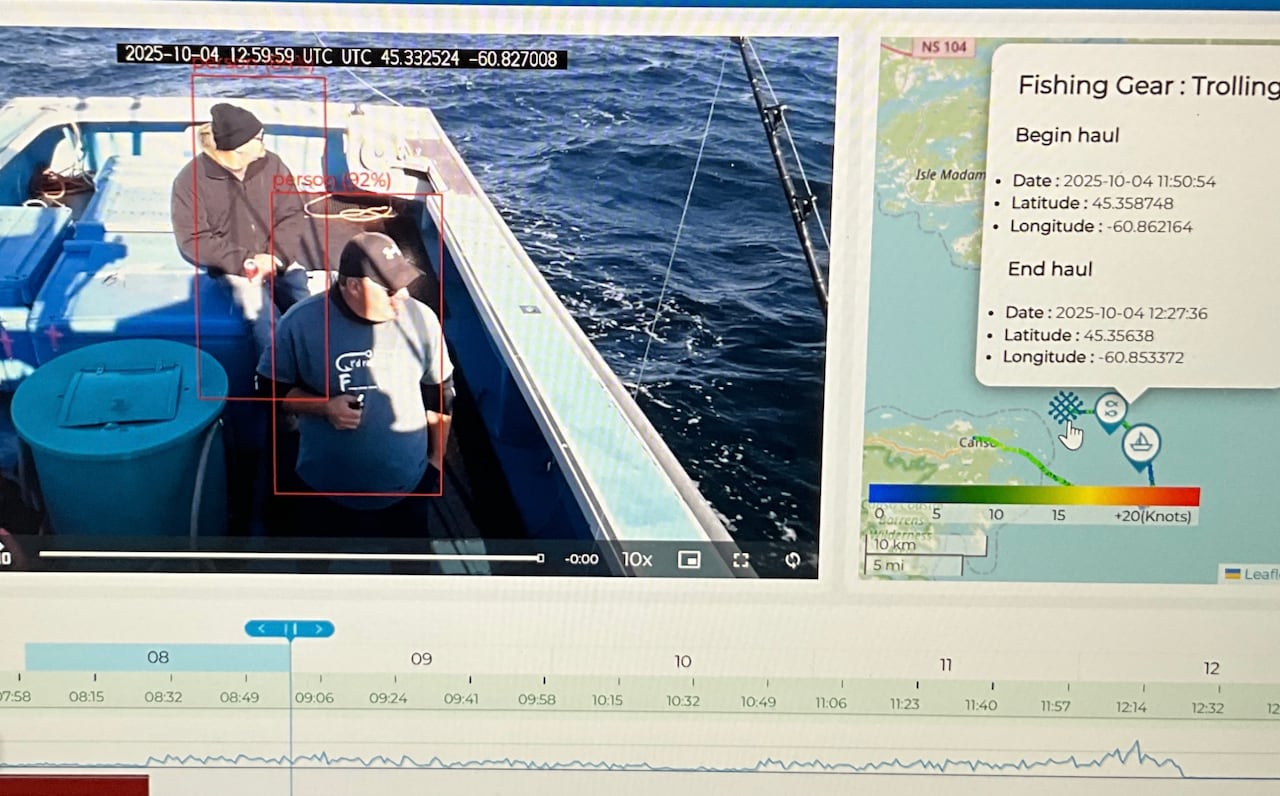
Task: Pause playback using the timeline pause control
Action: tap(290, 630)
